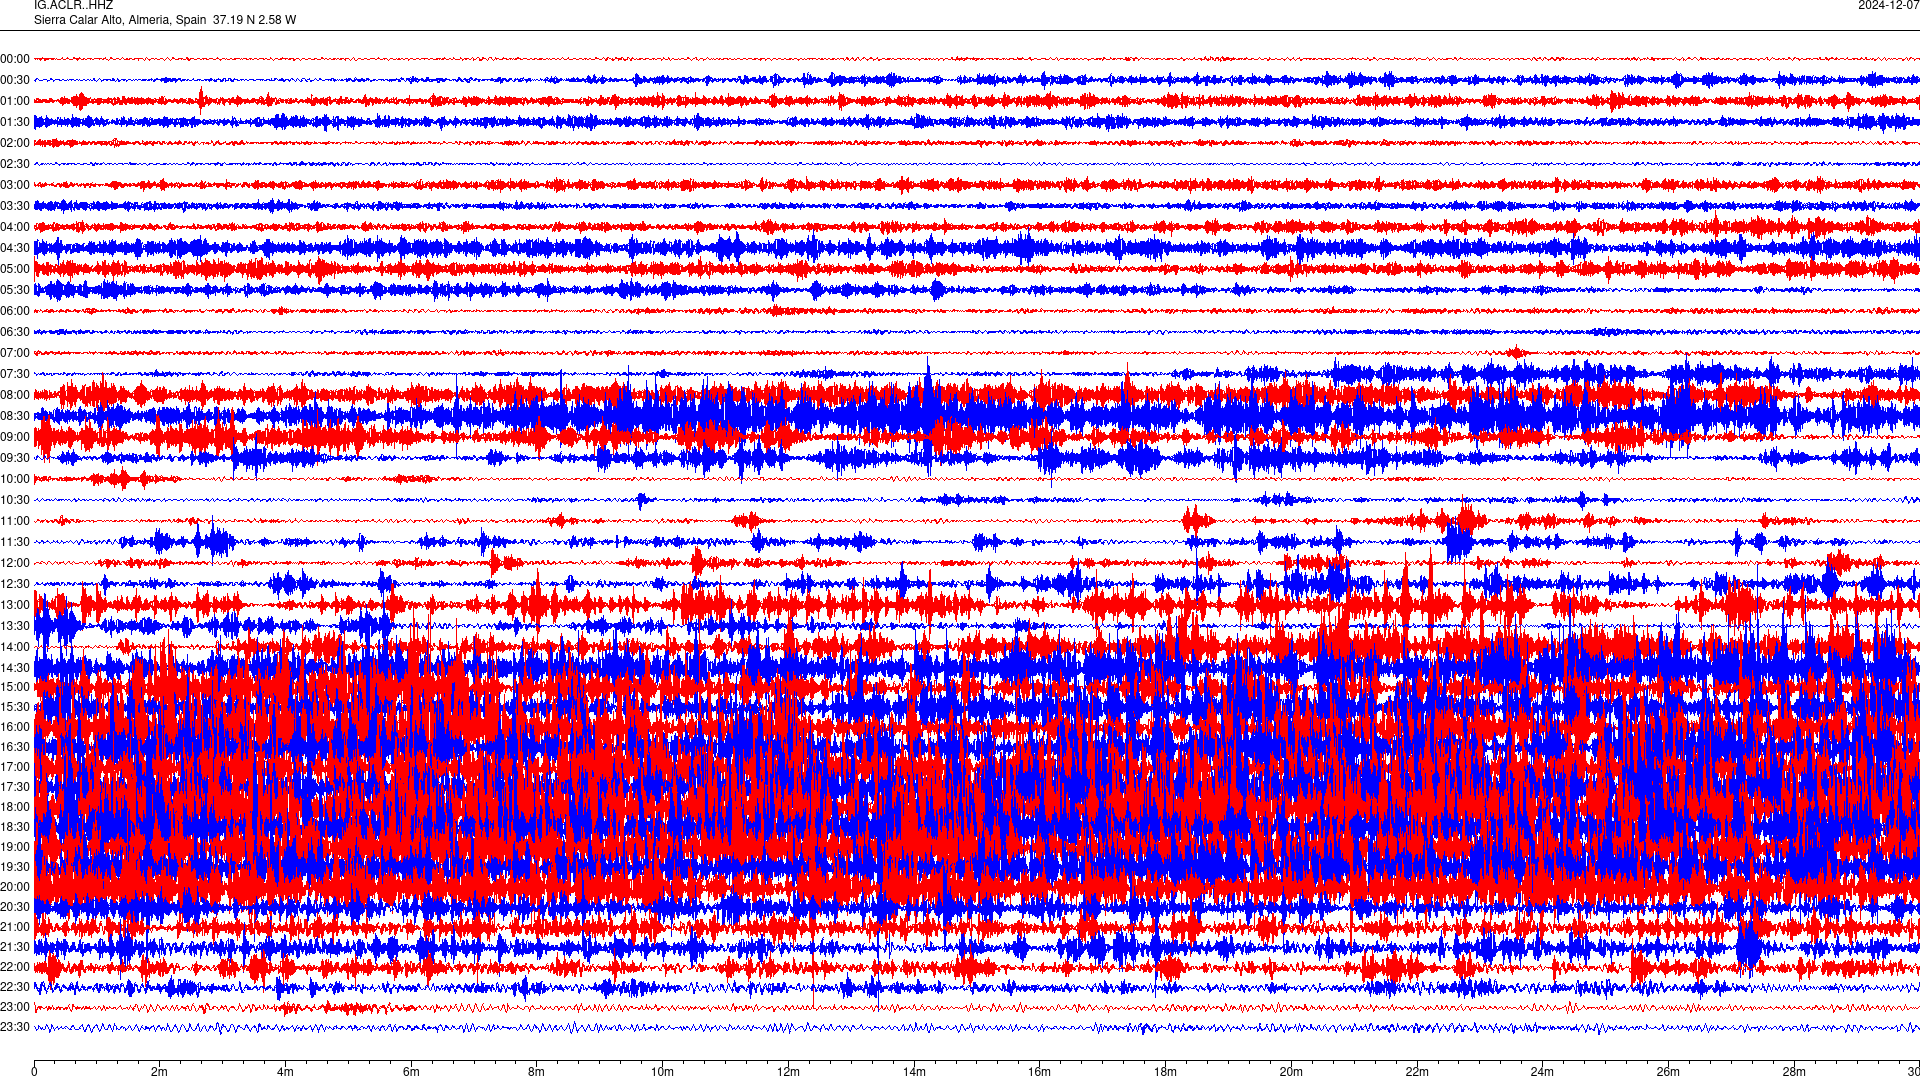The image size is (1920, 1080).
Task: Select the 06:30 trace time label
Action: [x=15, y=332]
